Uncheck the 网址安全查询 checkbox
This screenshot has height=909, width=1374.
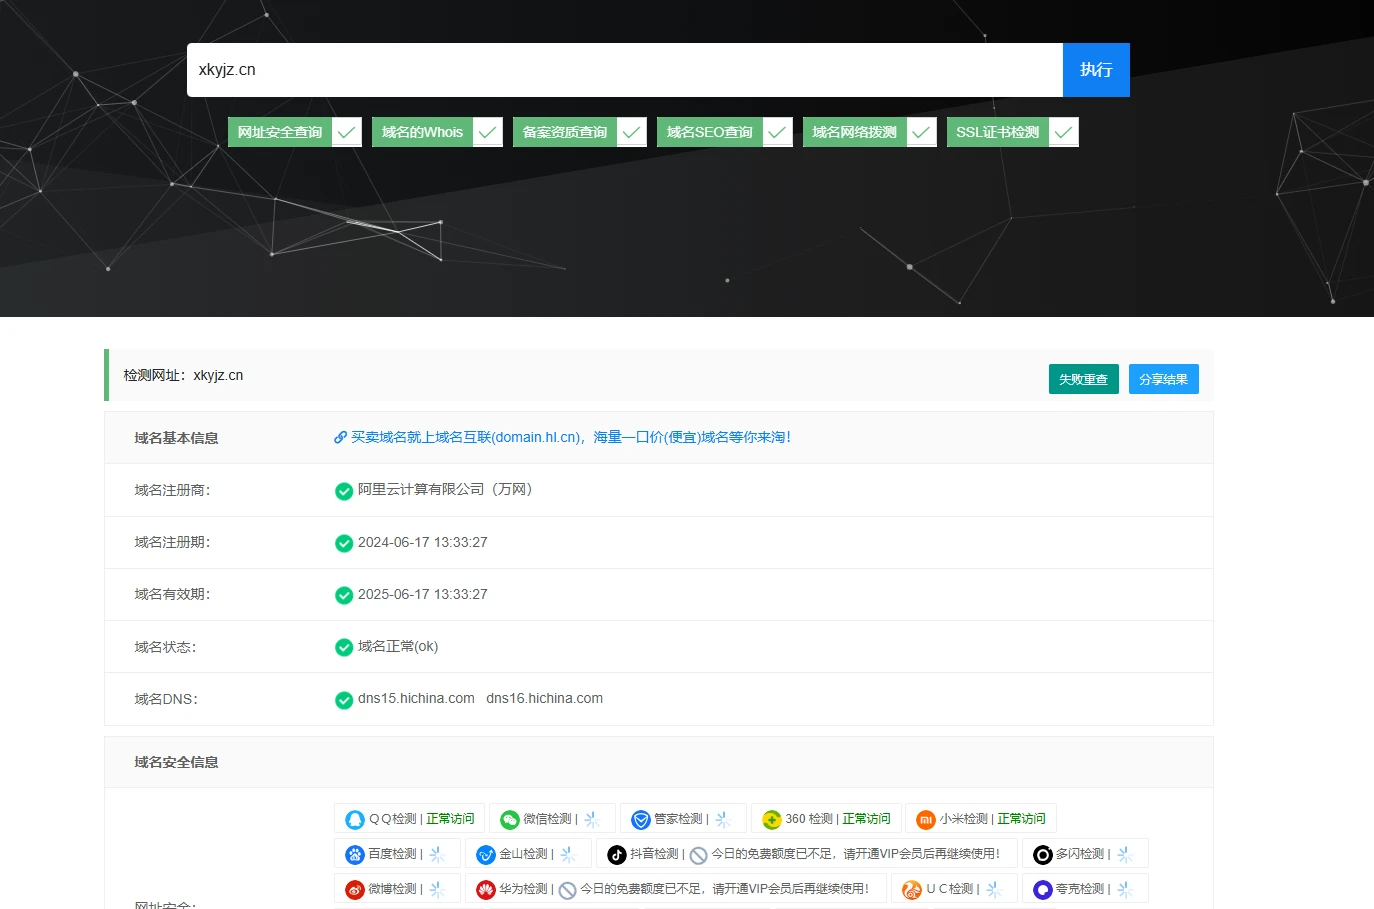click(x=346, y=132)
